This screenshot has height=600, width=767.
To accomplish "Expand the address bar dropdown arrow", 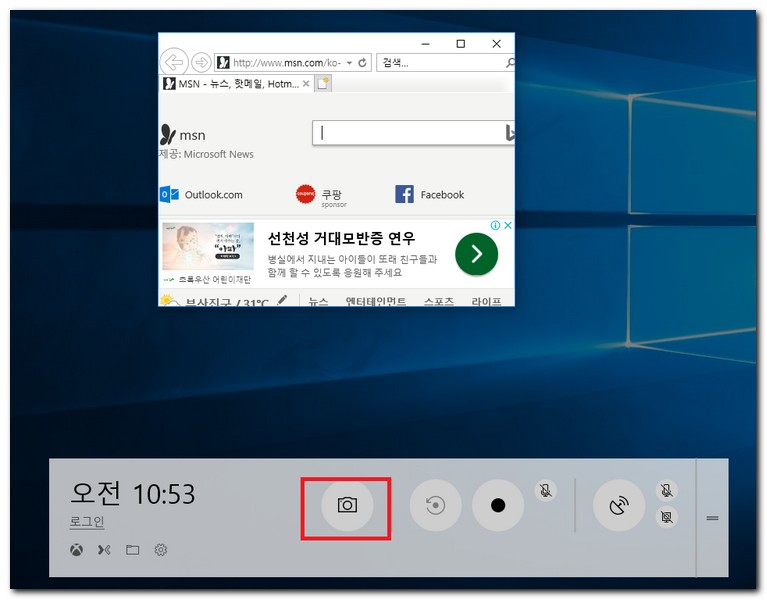I will 349,63.
